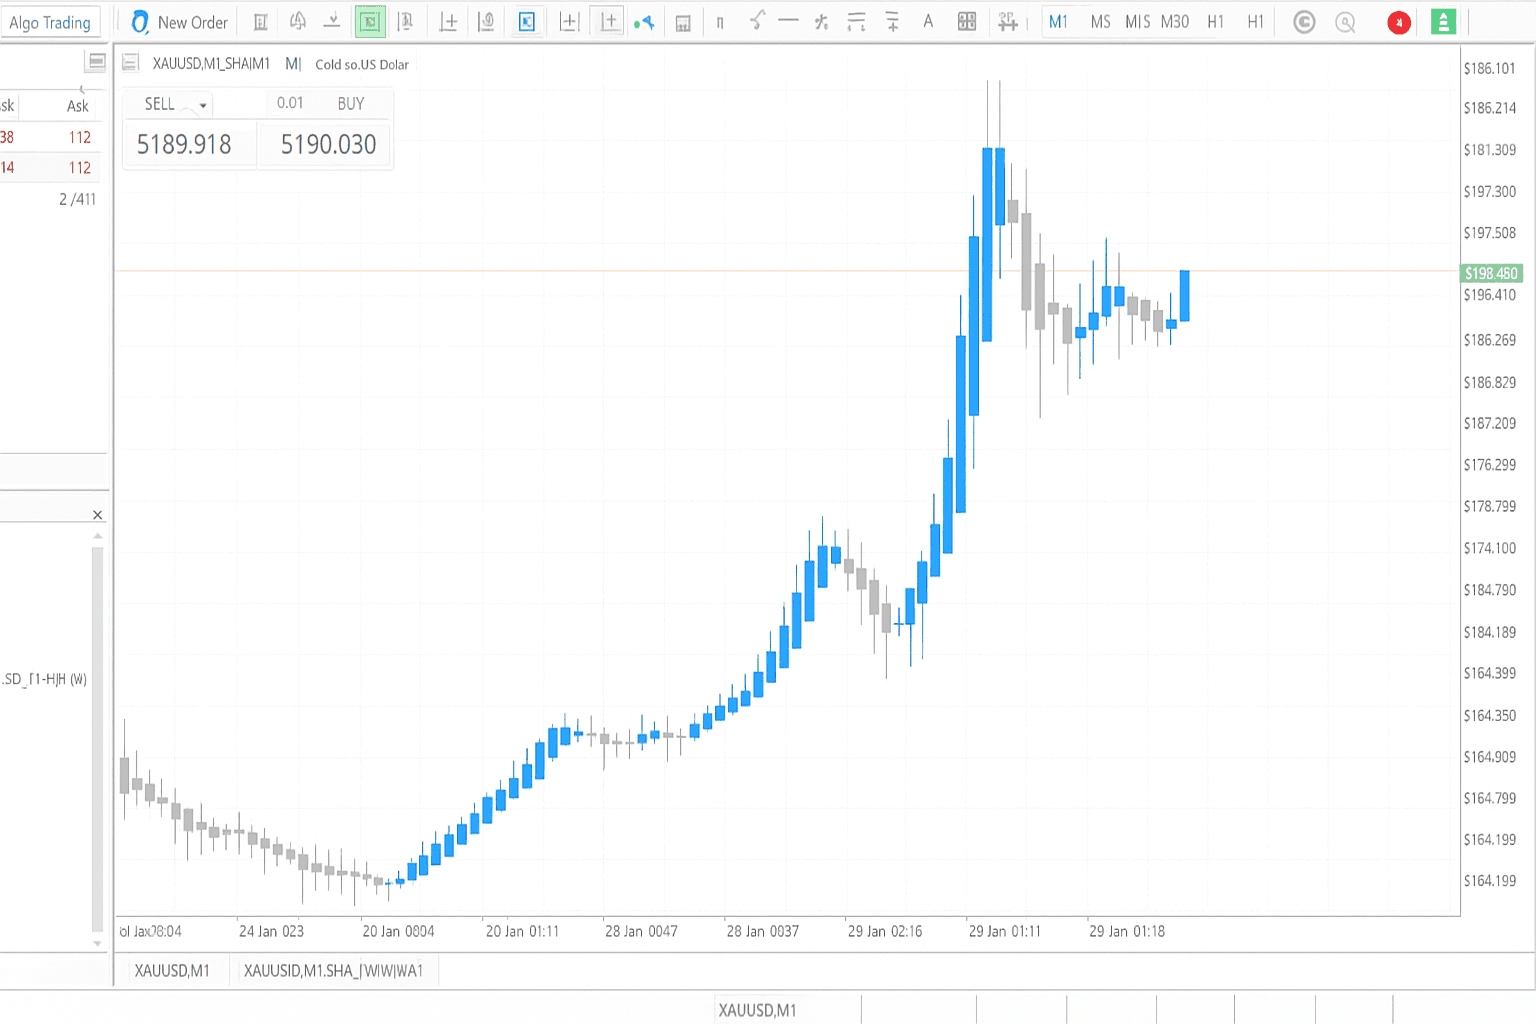The width and height of the screenshot is (1536, 1024).
Task: Click the green dot with blue arrow icon
Action: [x=645, y=22]
